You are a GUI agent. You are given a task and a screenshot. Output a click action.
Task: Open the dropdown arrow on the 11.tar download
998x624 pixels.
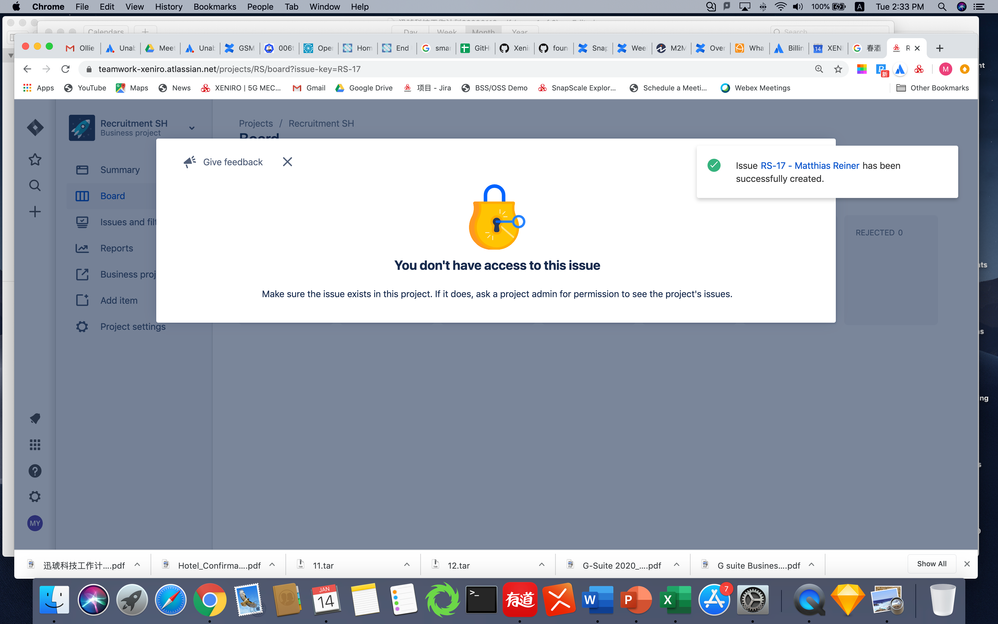[x=406, y=564]
